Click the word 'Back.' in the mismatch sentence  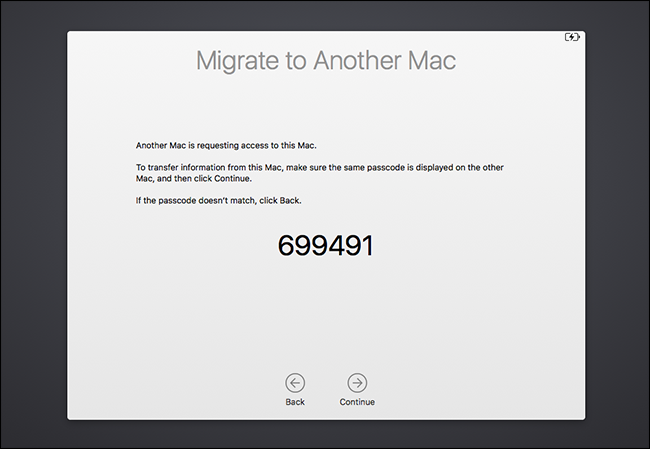click(290, 201)
